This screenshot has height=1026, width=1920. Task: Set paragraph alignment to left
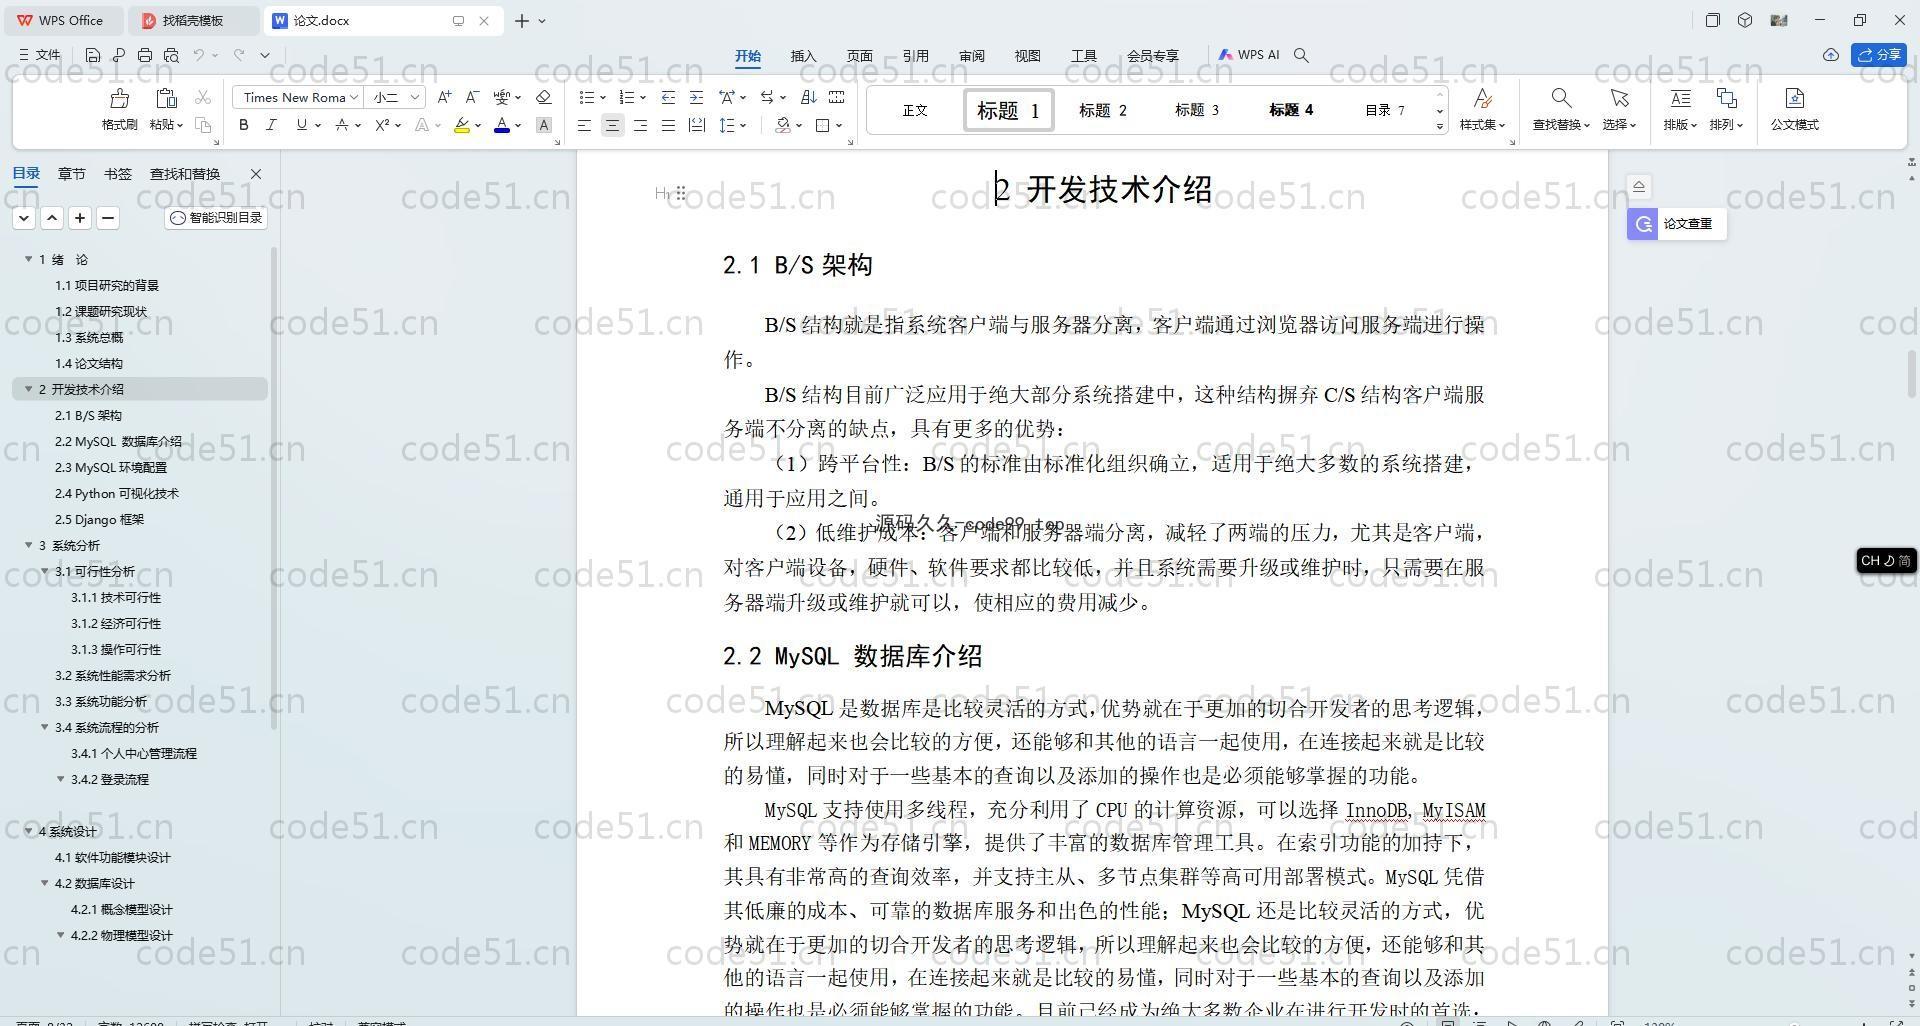point(584,125)
